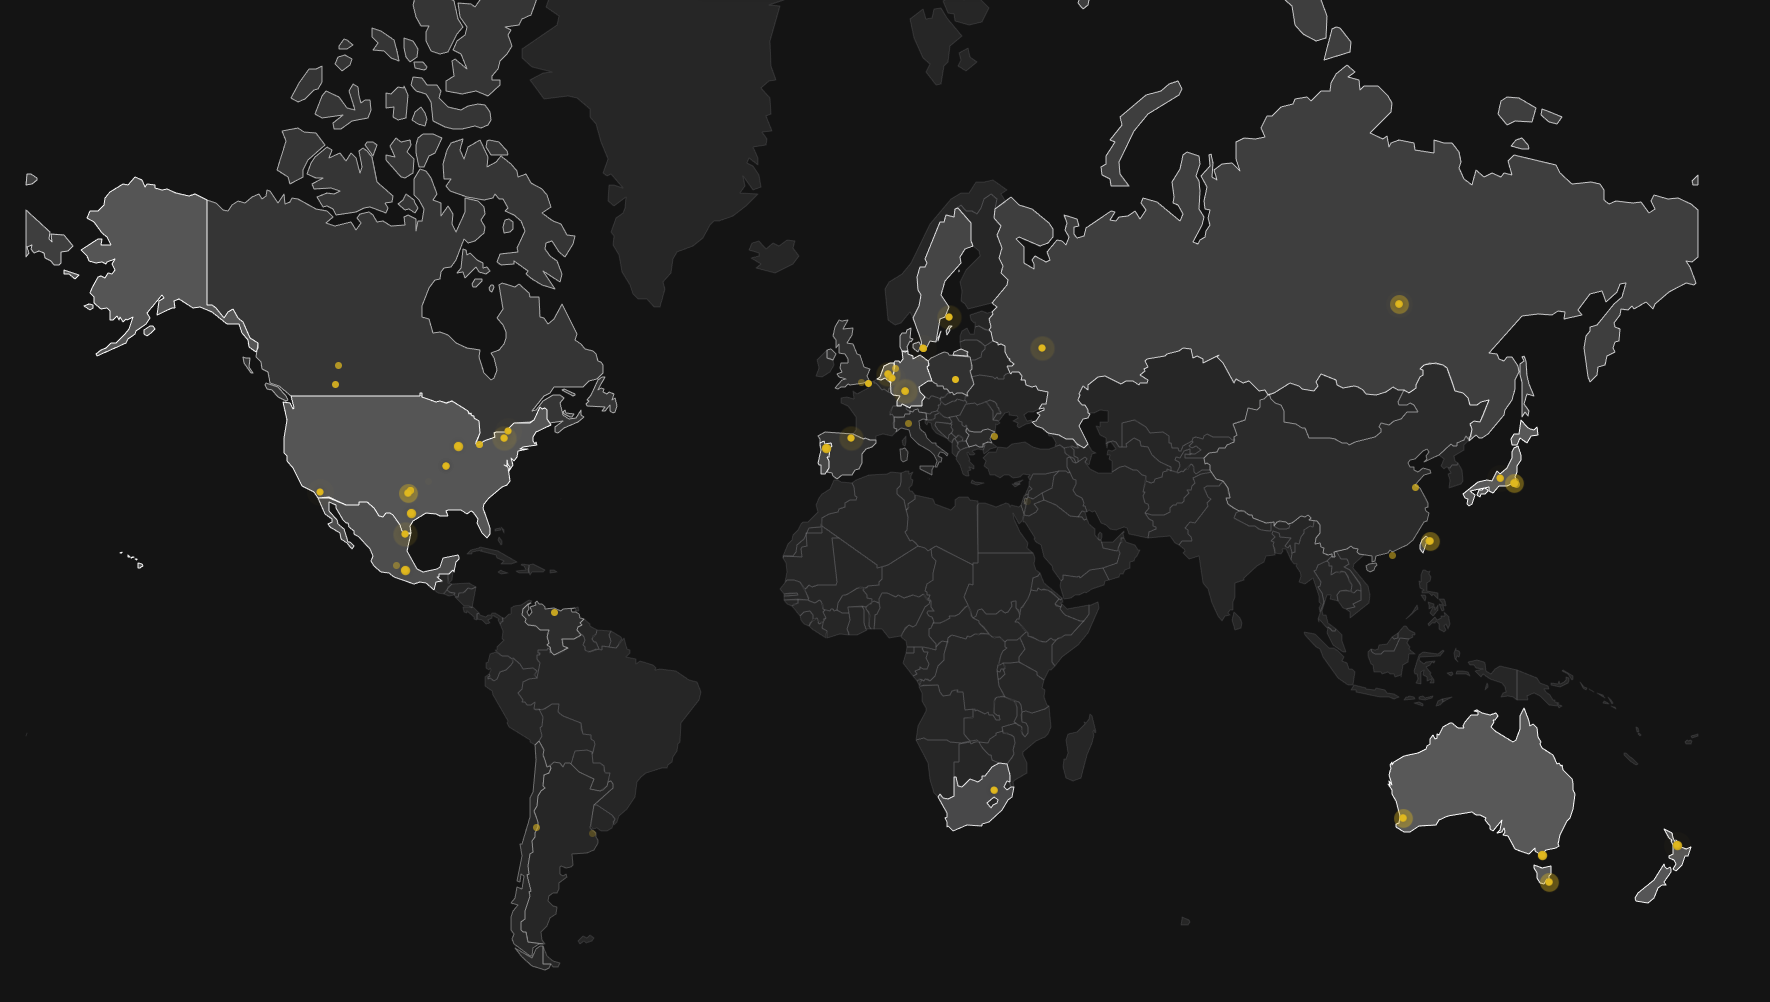
Task: Select the large marker in Texas
Action: click(x=408, y=492)
